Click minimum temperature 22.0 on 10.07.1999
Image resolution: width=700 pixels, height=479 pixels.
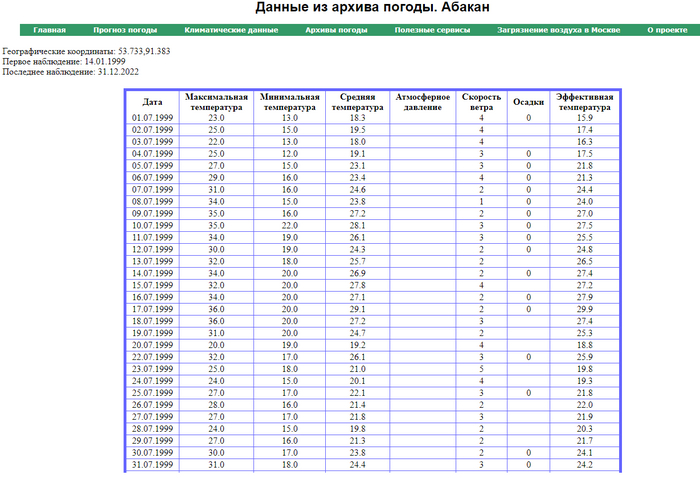pyautogui.click(x=290, y=225)
